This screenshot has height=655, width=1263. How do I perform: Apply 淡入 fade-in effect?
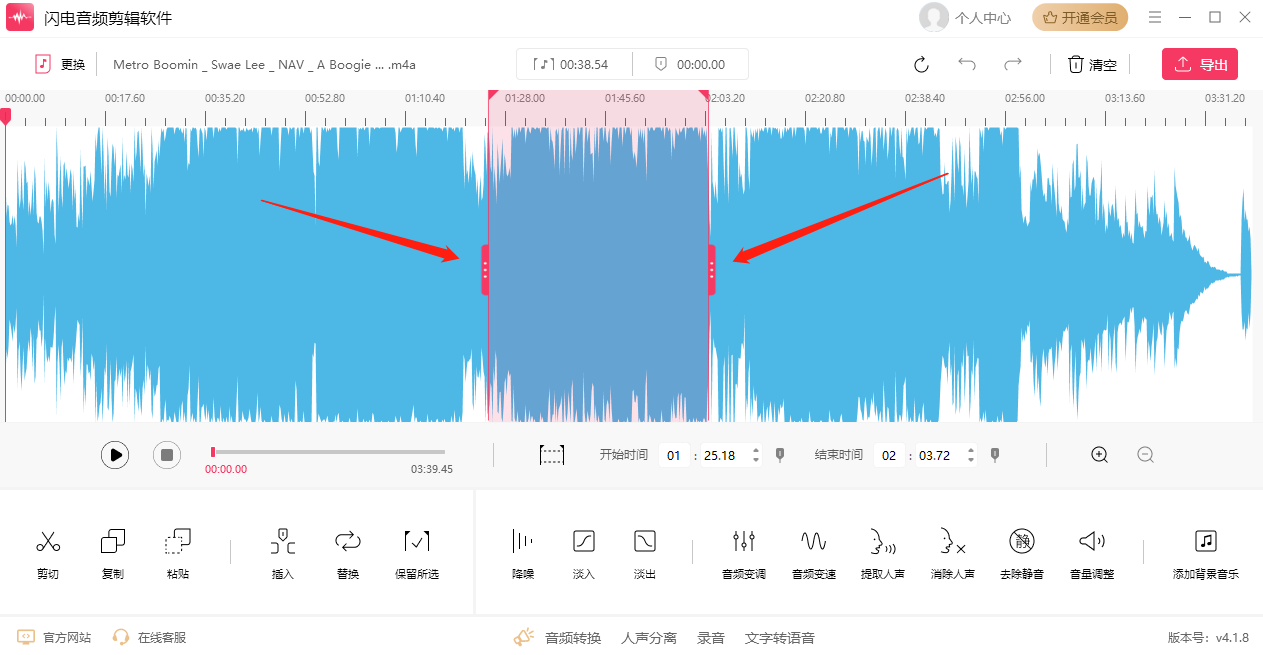click(x=583, y=542)
